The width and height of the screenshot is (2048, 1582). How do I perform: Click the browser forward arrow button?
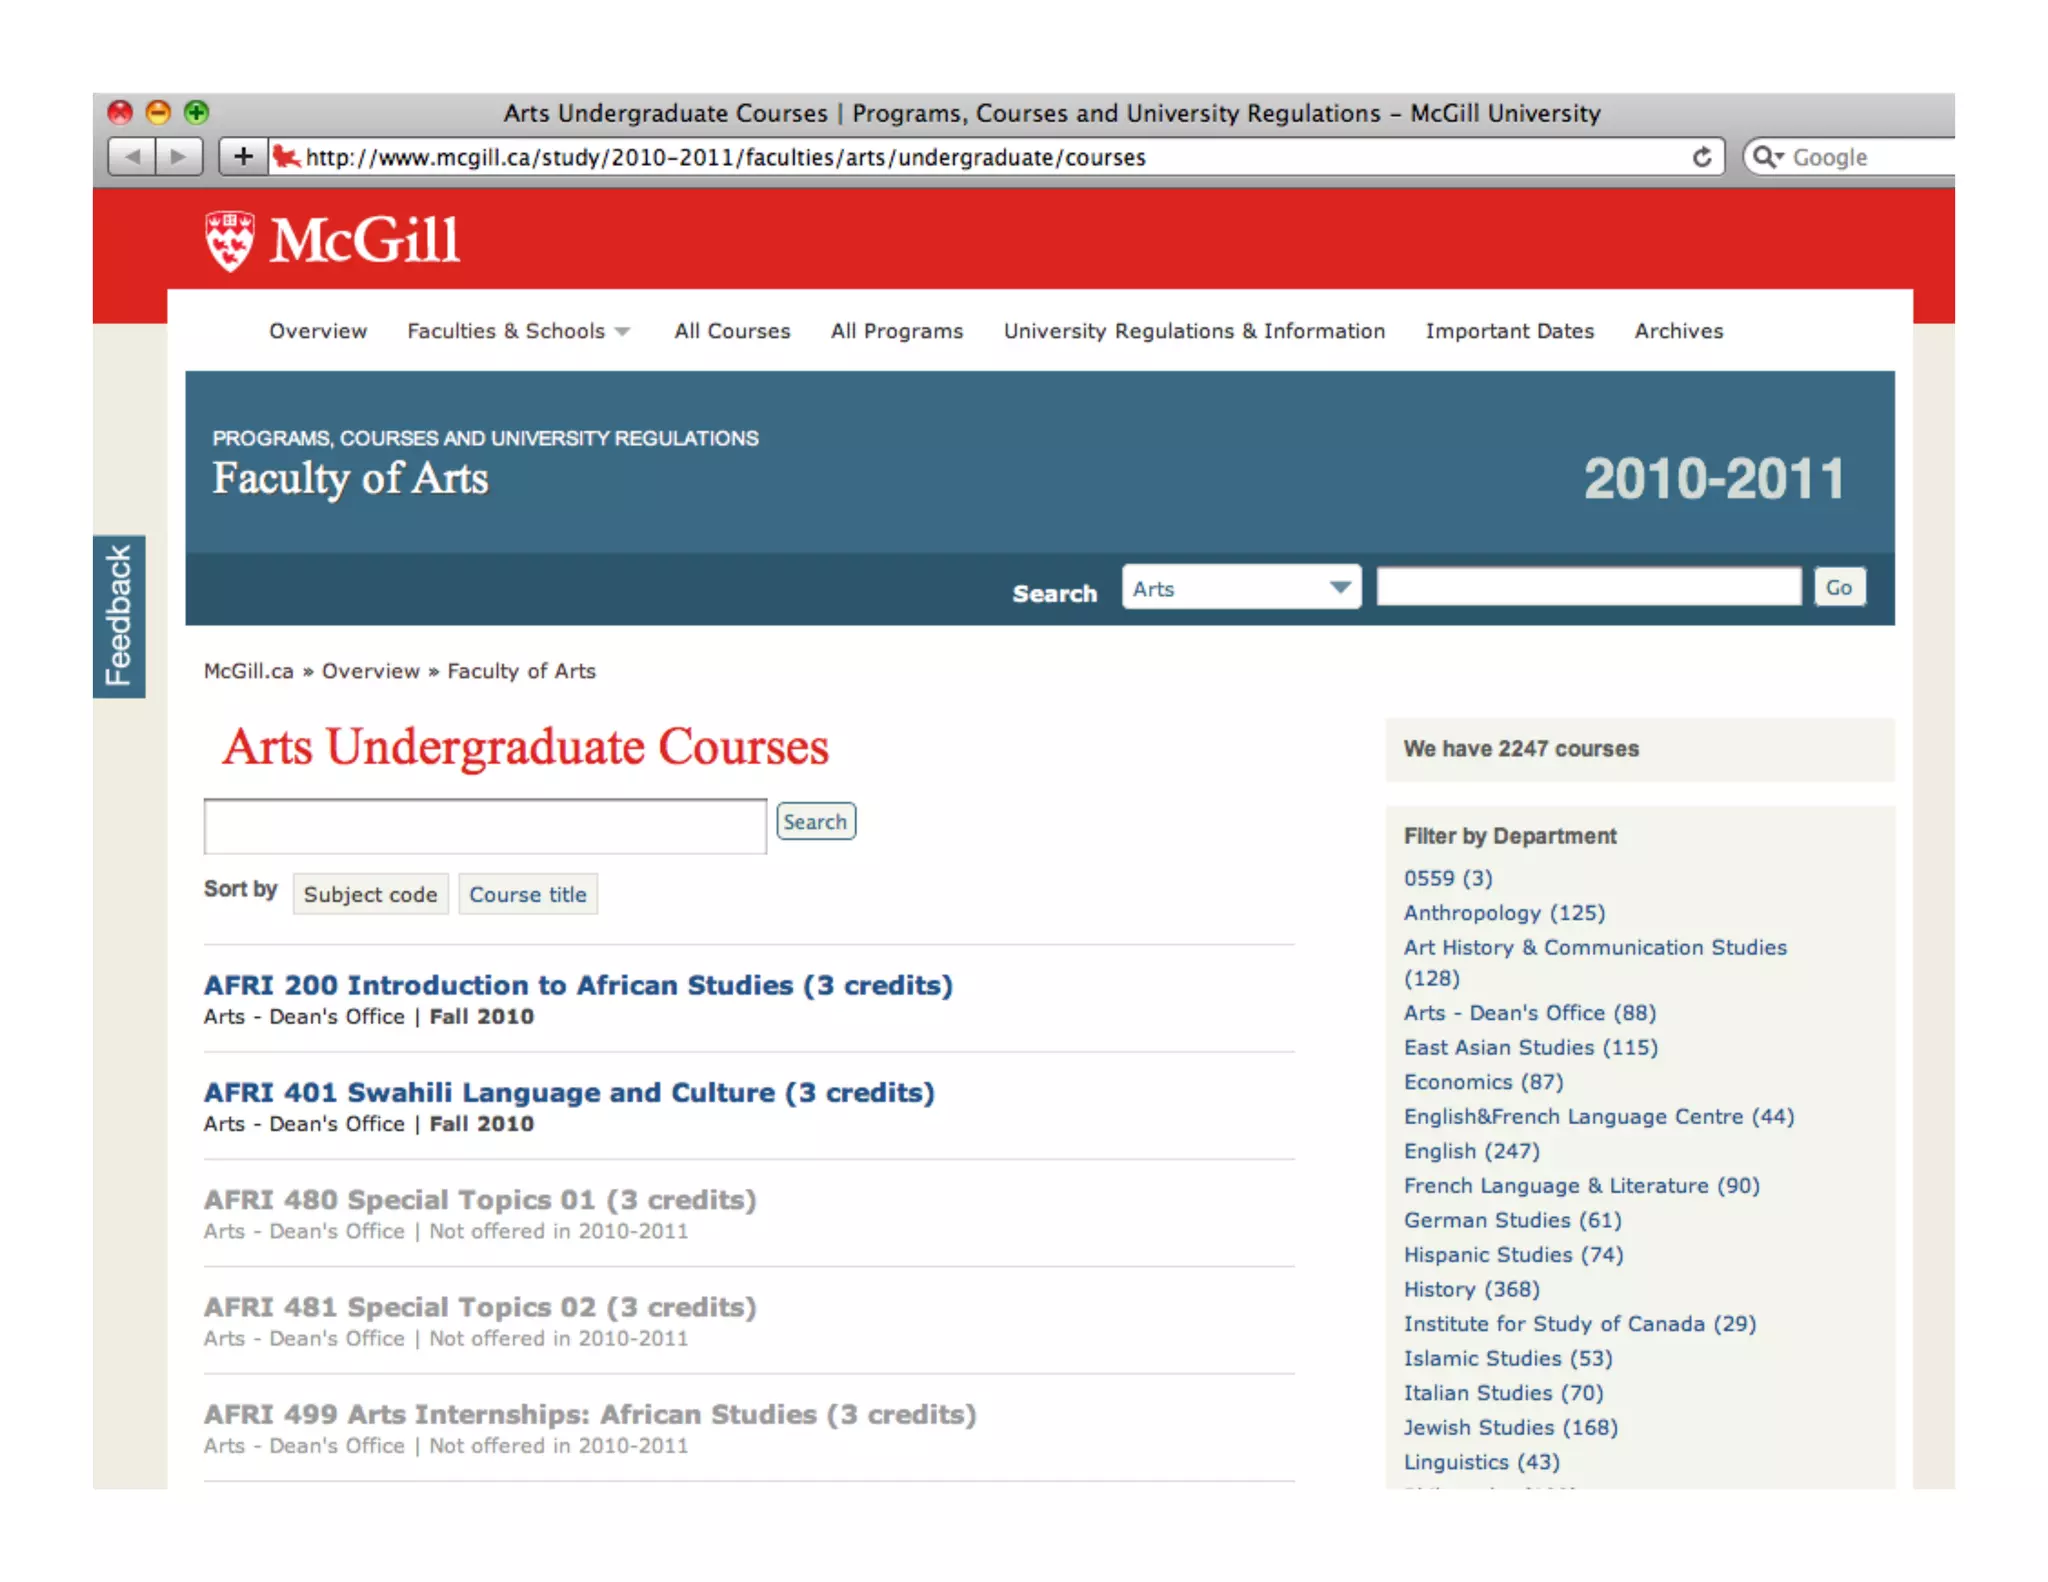180,157
